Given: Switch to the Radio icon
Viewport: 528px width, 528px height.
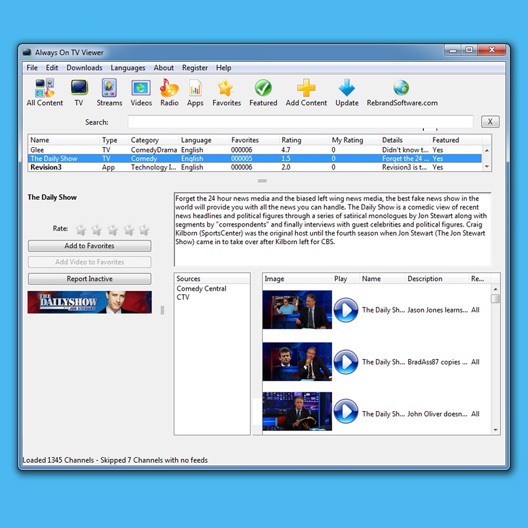Looking at the screenshot, I should [169, 88].
